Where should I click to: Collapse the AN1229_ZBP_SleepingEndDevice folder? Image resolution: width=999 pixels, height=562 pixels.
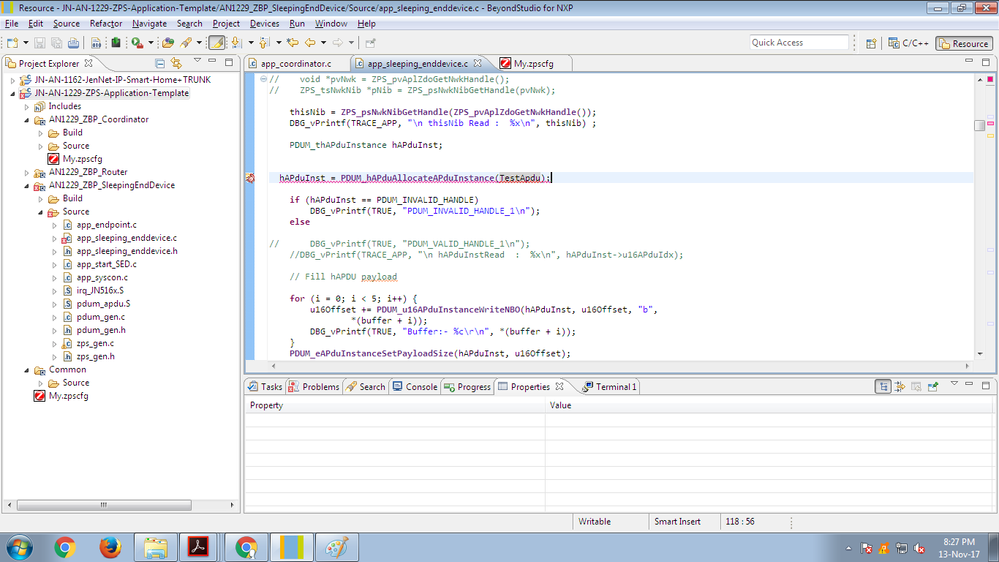click(27, 186)
